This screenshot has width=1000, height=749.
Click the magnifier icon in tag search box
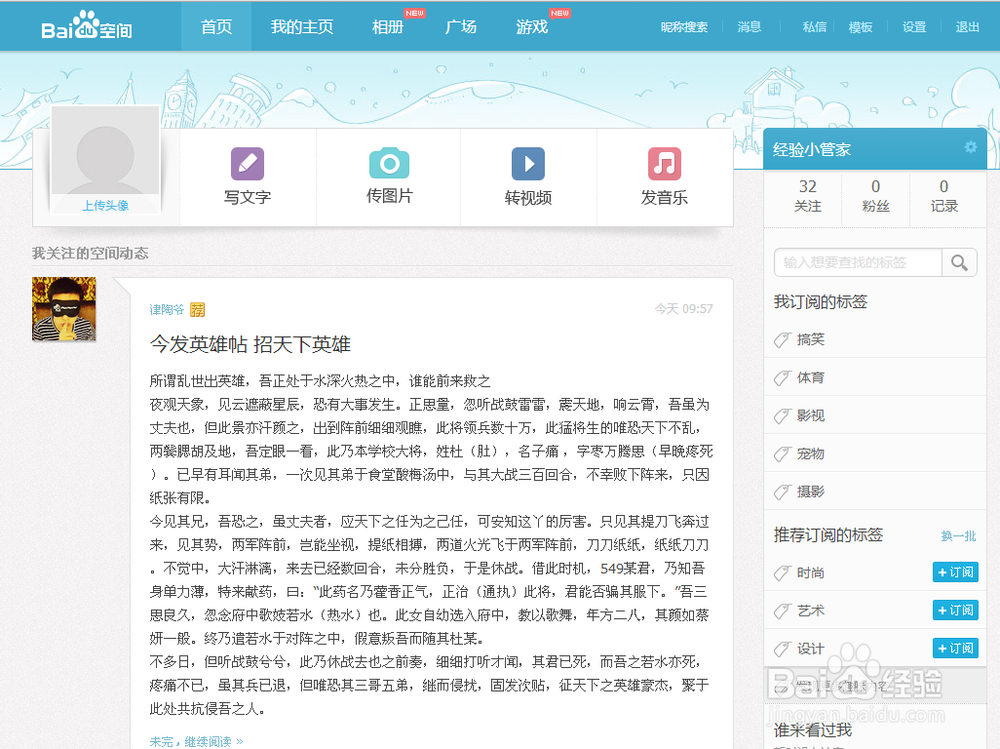958,262
